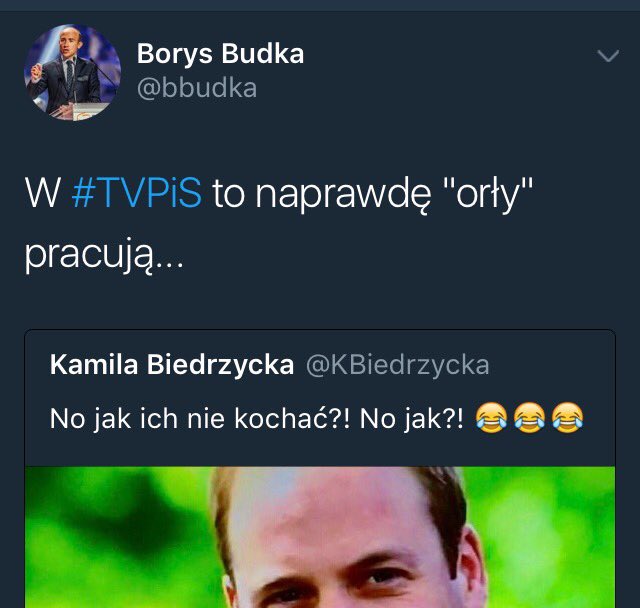
Task: Open Borys Budka's profile picture
Action: pos(73,72)
